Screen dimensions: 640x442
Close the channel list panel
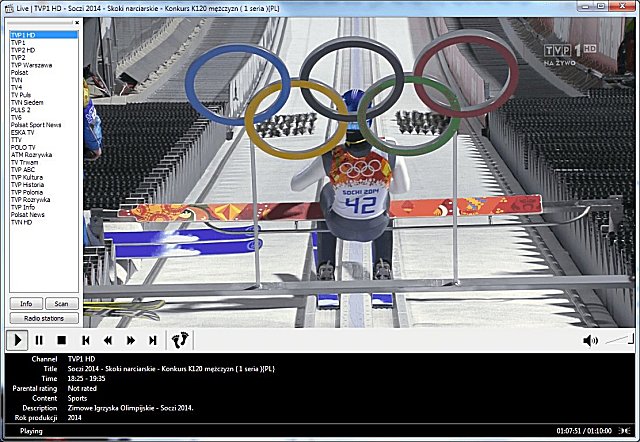pos(77,22)
